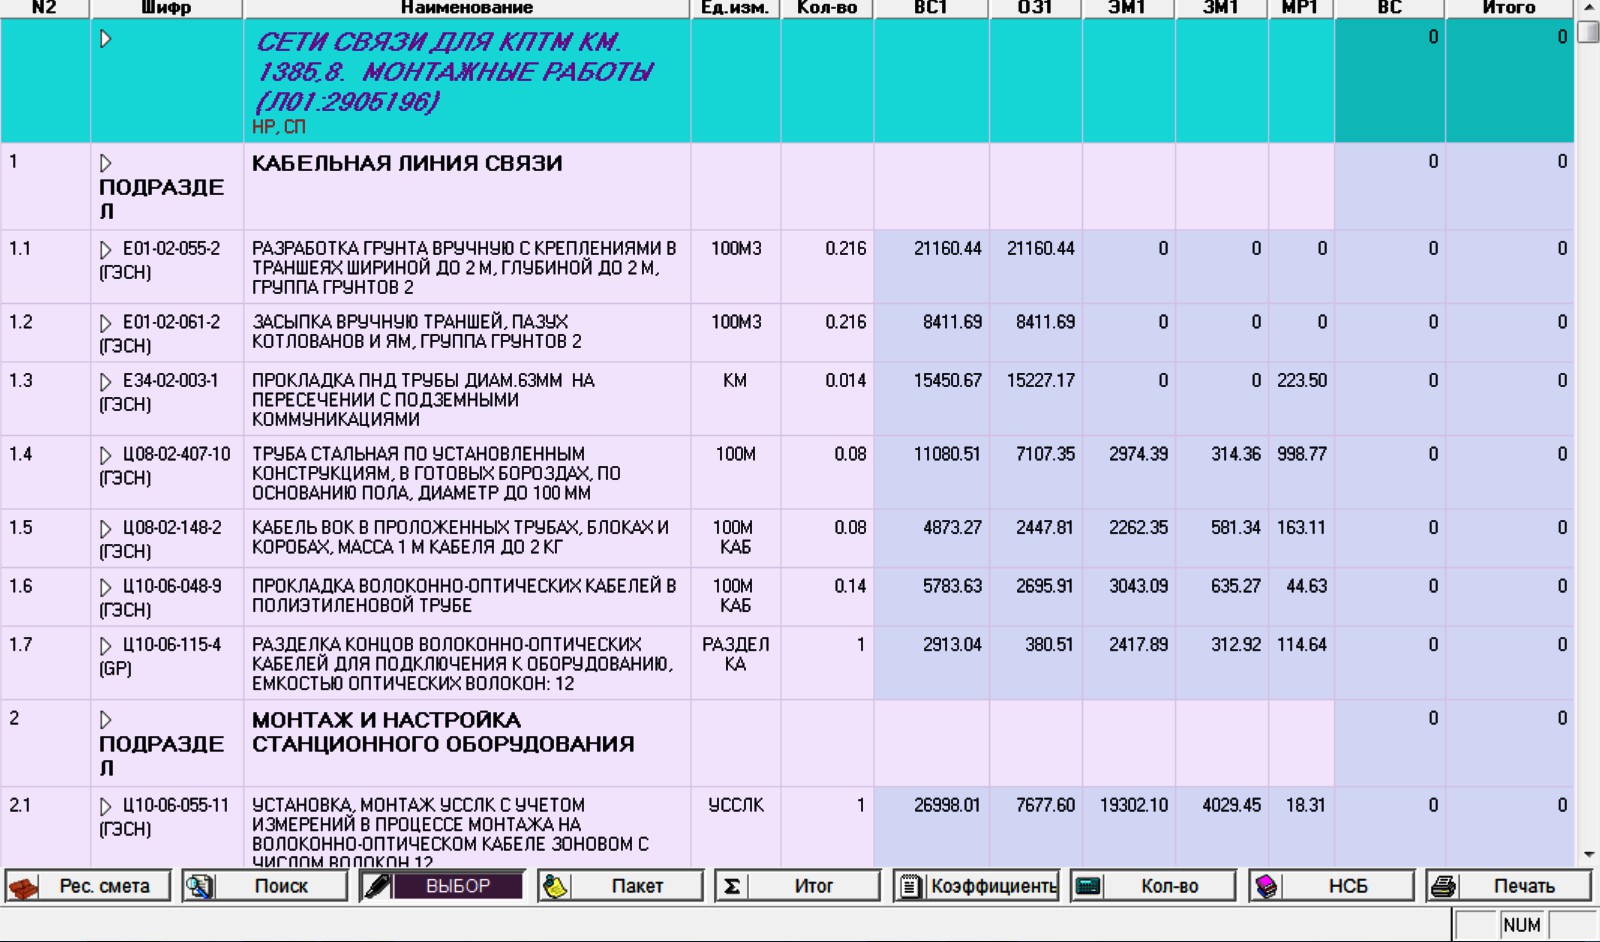Viewport: 1600px width, 942px height.
Task: Click the vertical scrollbar thumb
Action: click(x=1588, y=31)
